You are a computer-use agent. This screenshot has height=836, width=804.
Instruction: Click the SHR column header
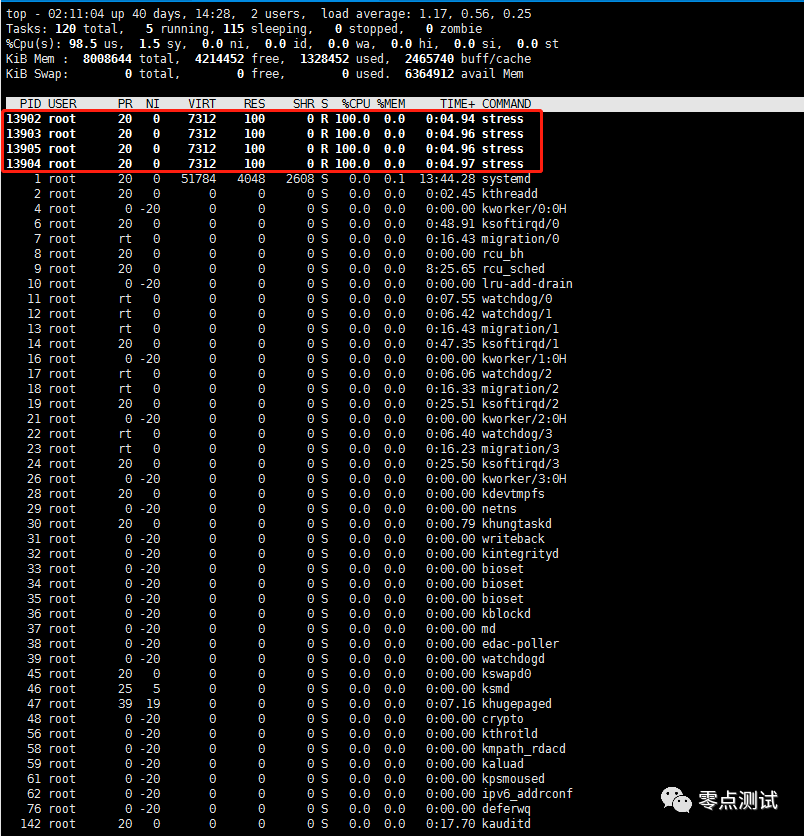[x=303, y=103]
